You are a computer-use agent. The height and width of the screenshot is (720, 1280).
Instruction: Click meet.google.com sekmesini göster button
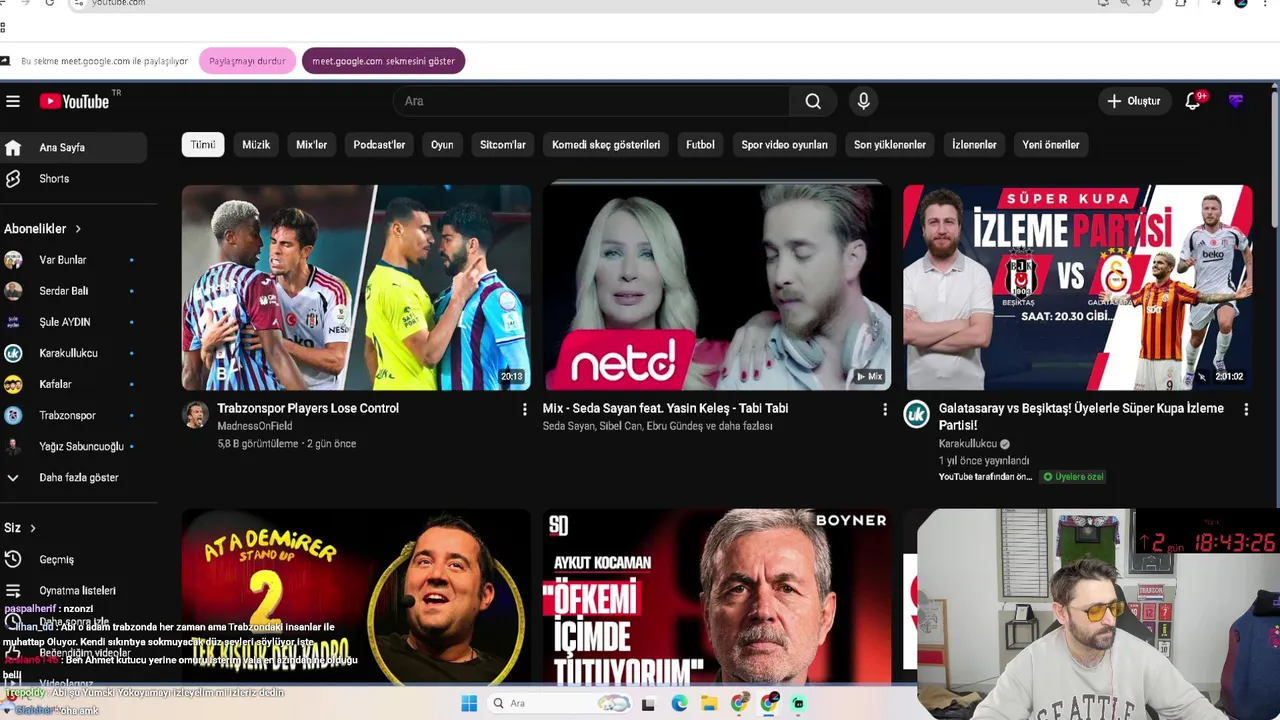[383, 61]
